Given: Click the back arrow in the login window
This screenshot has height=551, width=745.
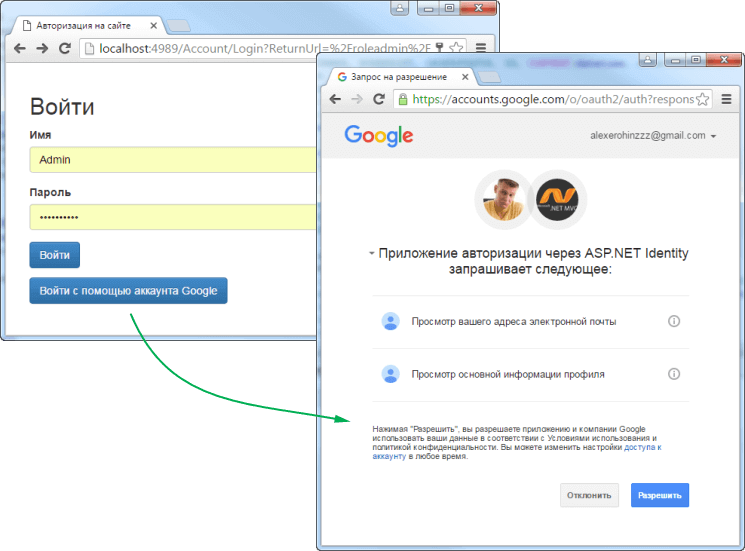Looking at the screenshot, I should click(x=19, y=48).
